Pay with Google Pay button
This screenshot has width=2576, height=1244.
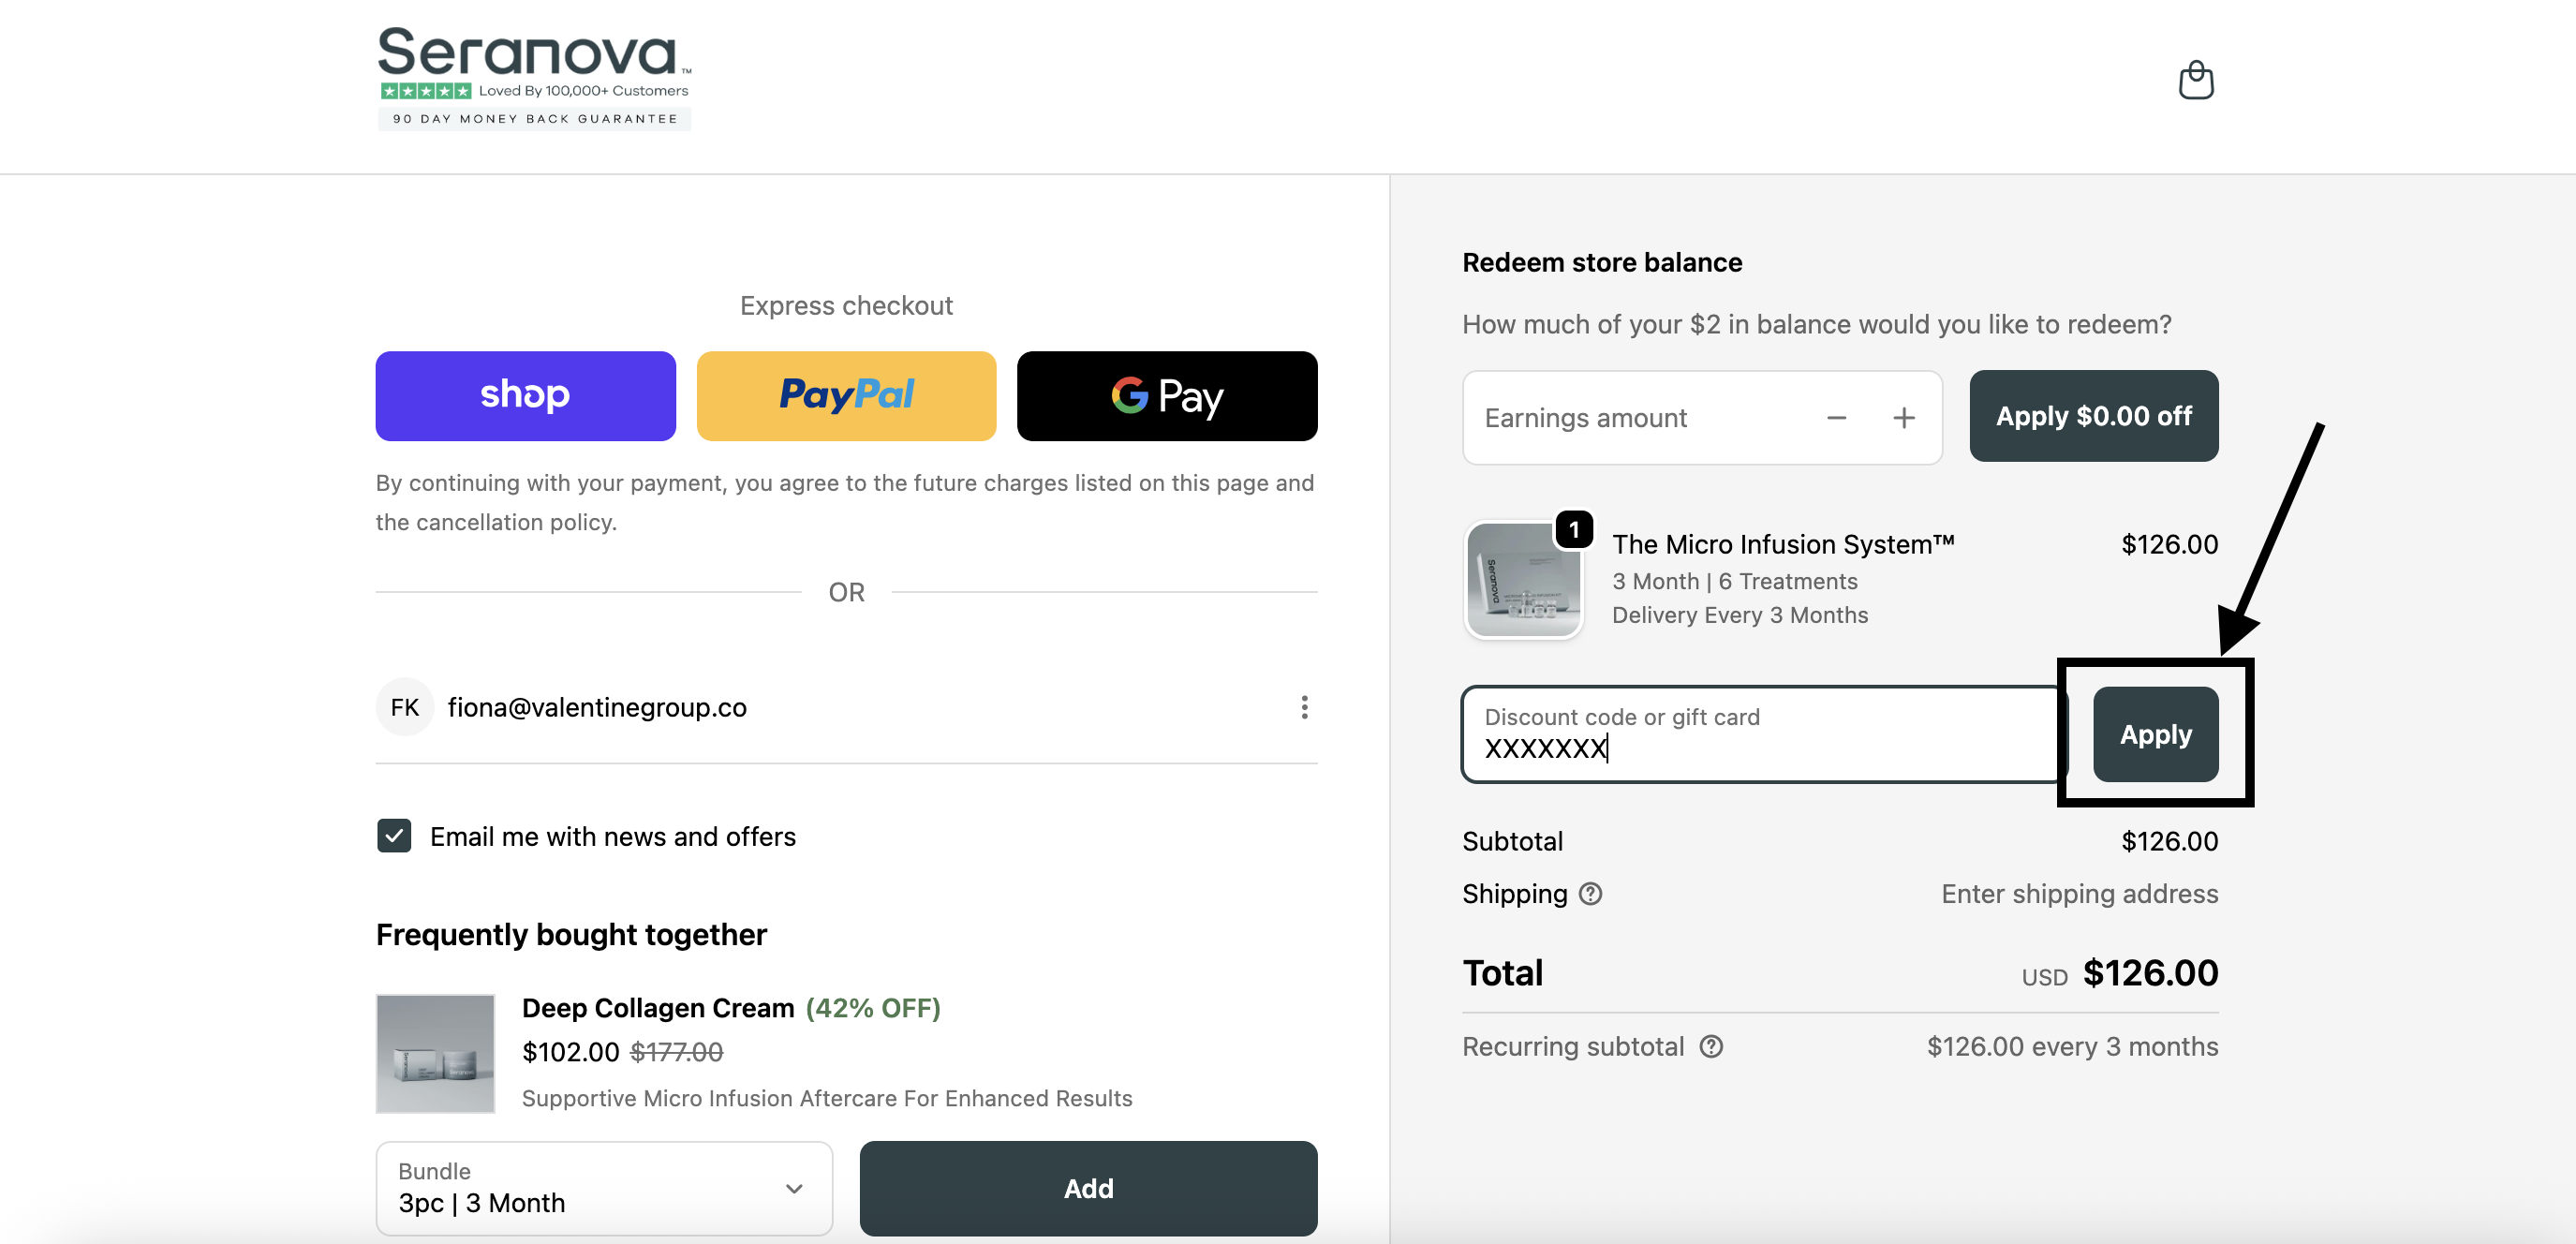pyautogui.click(x=1166, y=395)
